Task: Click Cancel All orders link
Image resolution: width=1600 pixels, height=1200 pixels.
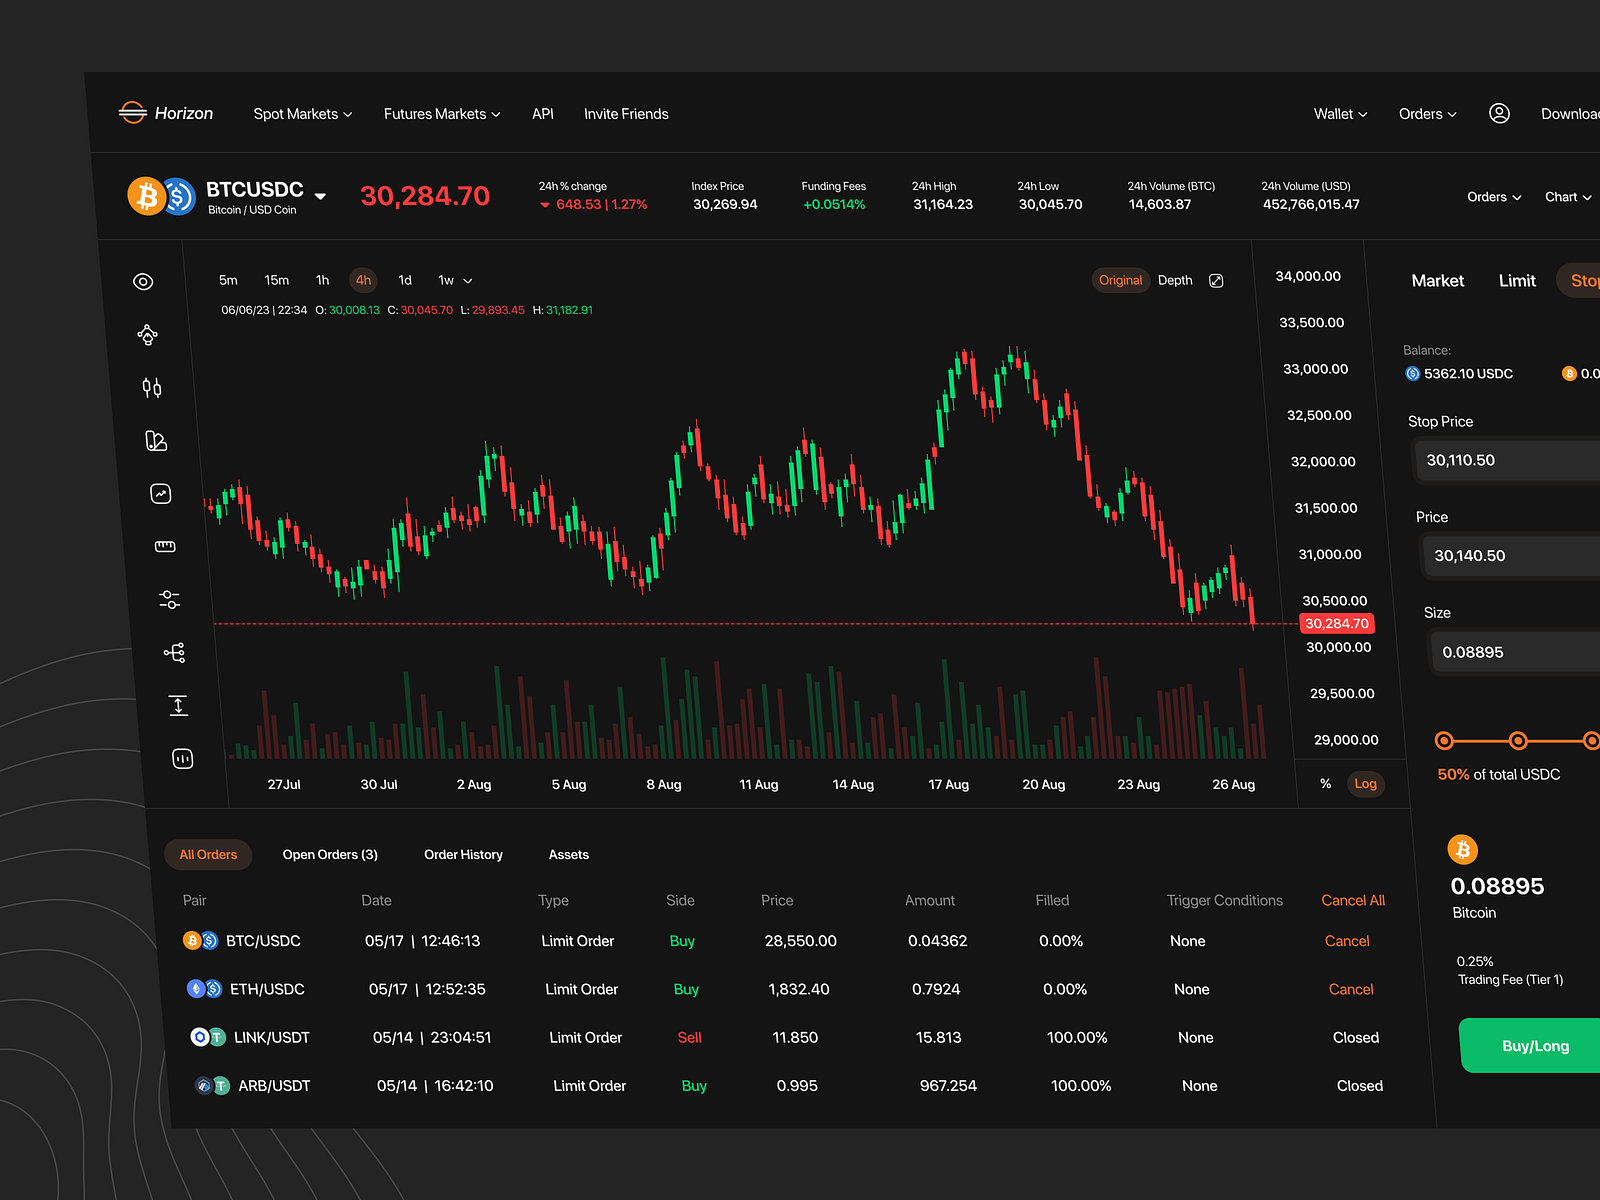Action: click(1352, 900)
